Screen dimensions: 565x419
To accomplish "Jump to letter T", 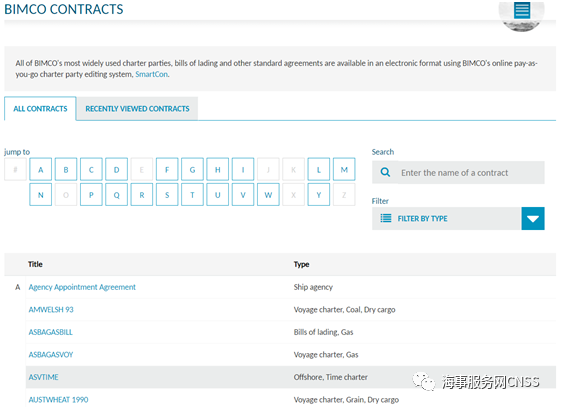I will pos(192,195).
